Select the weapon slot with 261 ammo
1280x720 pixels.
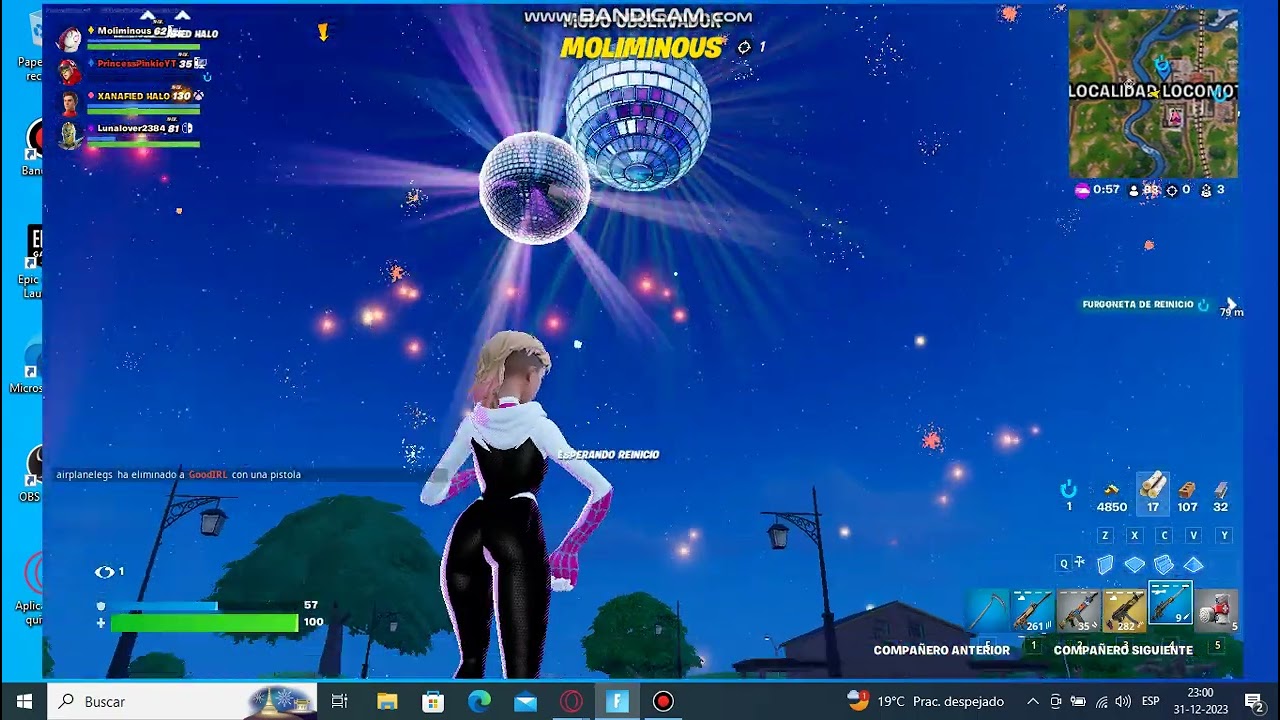1032,611
